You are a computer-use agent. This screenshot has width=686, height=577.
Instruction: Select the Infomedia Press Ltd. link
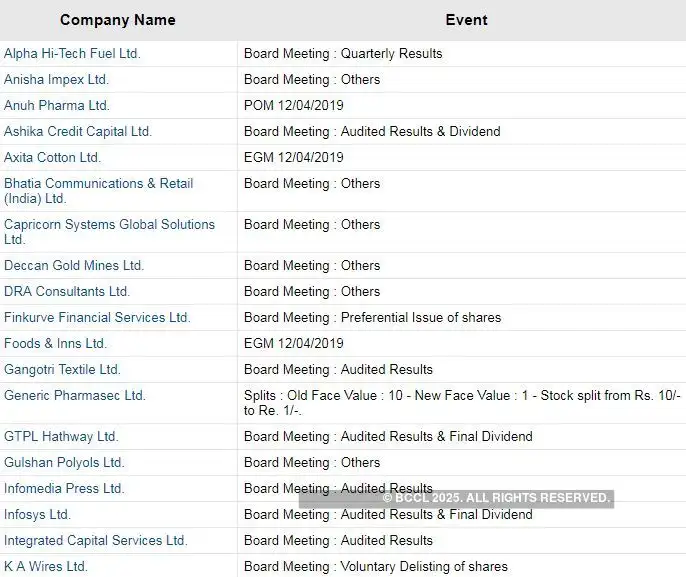click(x=64, y=488)
